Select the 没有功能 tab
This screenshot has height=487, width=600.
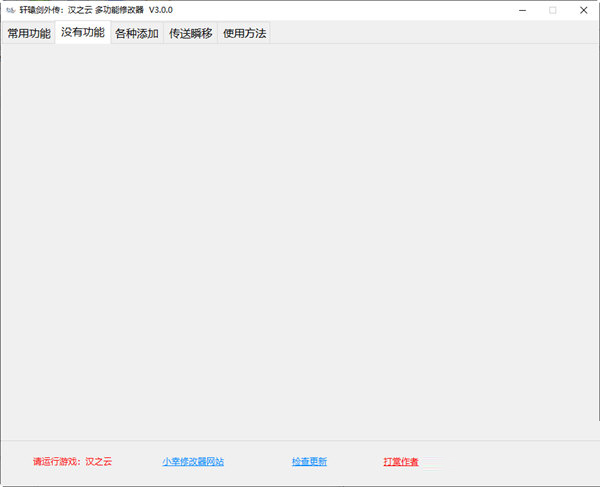tap(83, 33)
